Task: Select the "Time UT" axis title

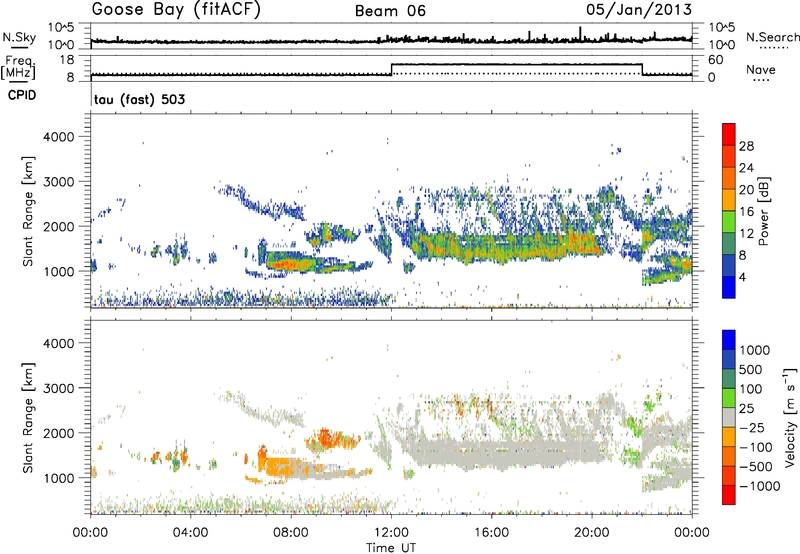Action: (391, 548)
